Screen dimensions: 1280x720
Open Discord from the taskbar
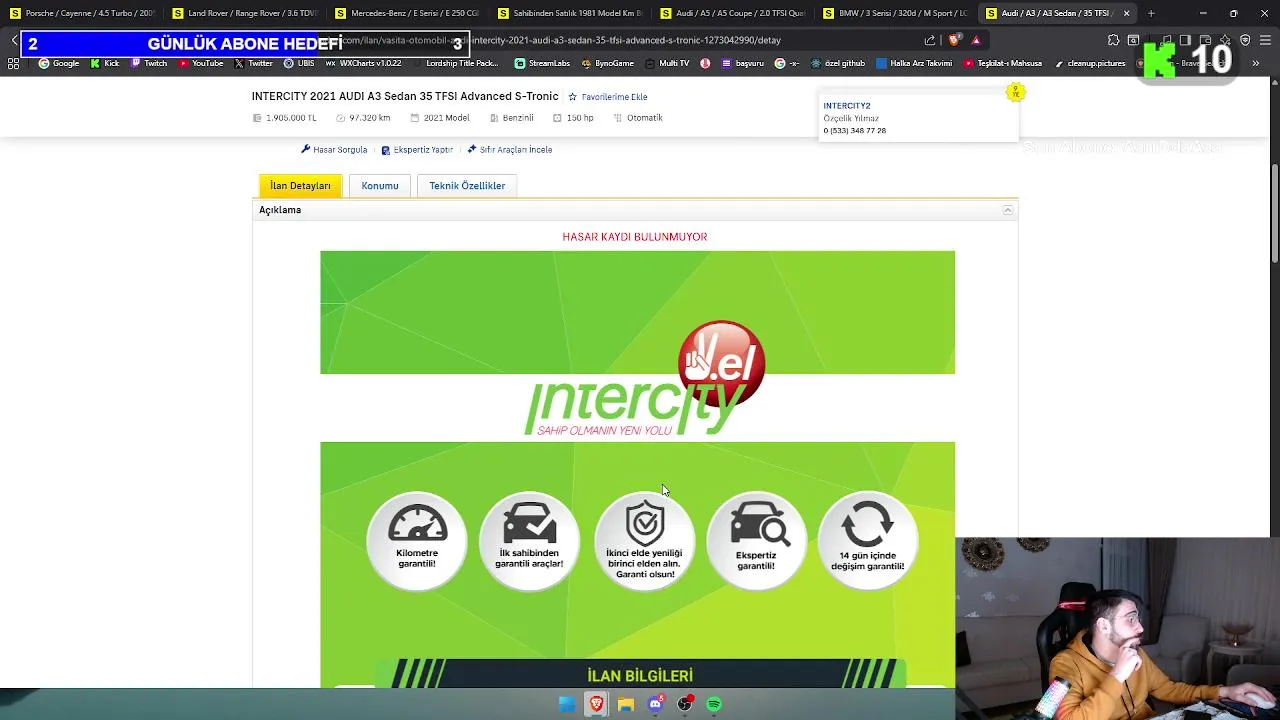(x=655, y=704)
